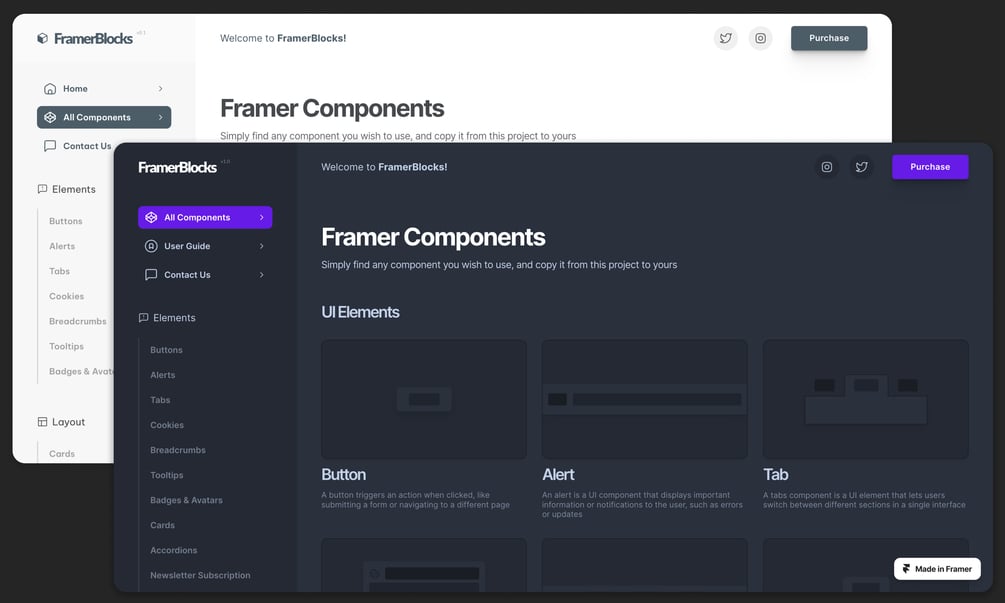This screenshot has height=603, width=1005.
Task: Open the Buttons link in the dark sidebar
Action: click(166, 350)
